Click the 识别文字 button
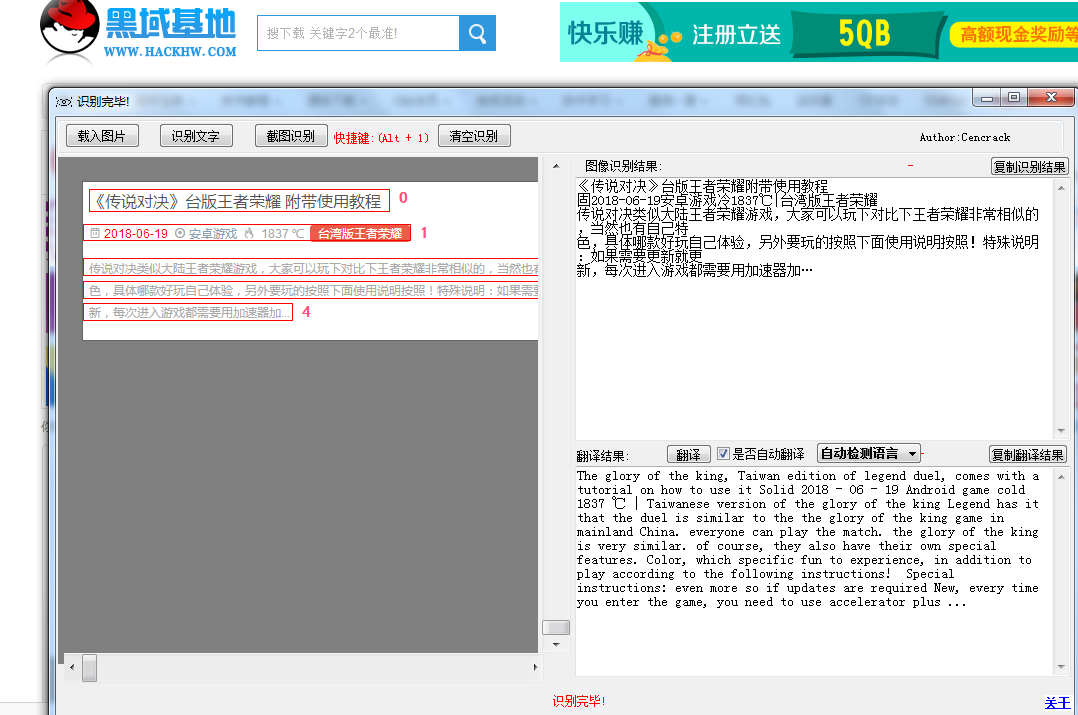Screen dimensions: 1078x715 196,136
